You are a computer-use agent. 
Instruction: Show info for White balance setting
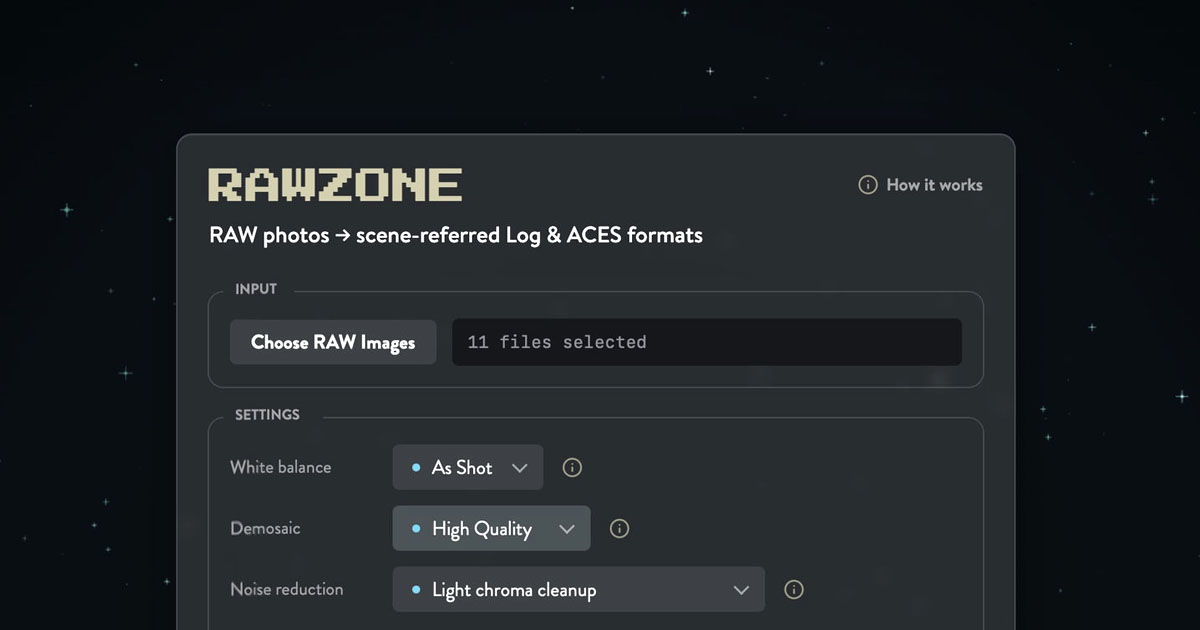572,467
